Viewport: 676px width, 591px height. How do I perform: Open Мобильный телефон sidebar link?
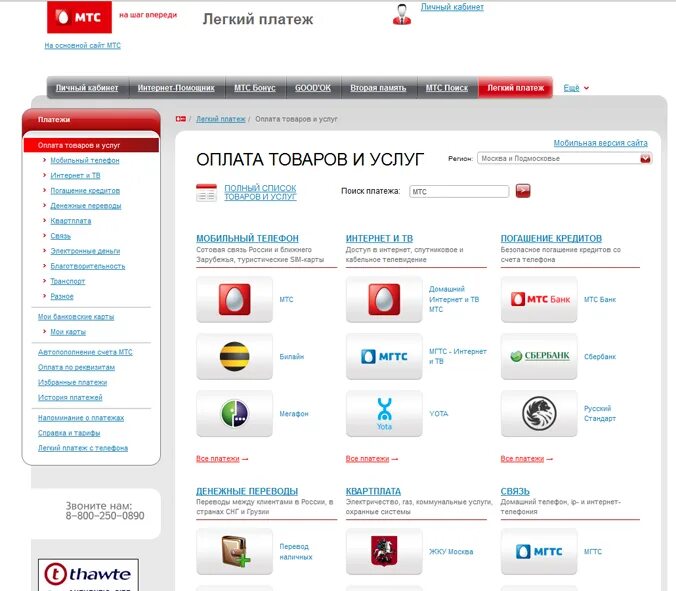(85, 160)
